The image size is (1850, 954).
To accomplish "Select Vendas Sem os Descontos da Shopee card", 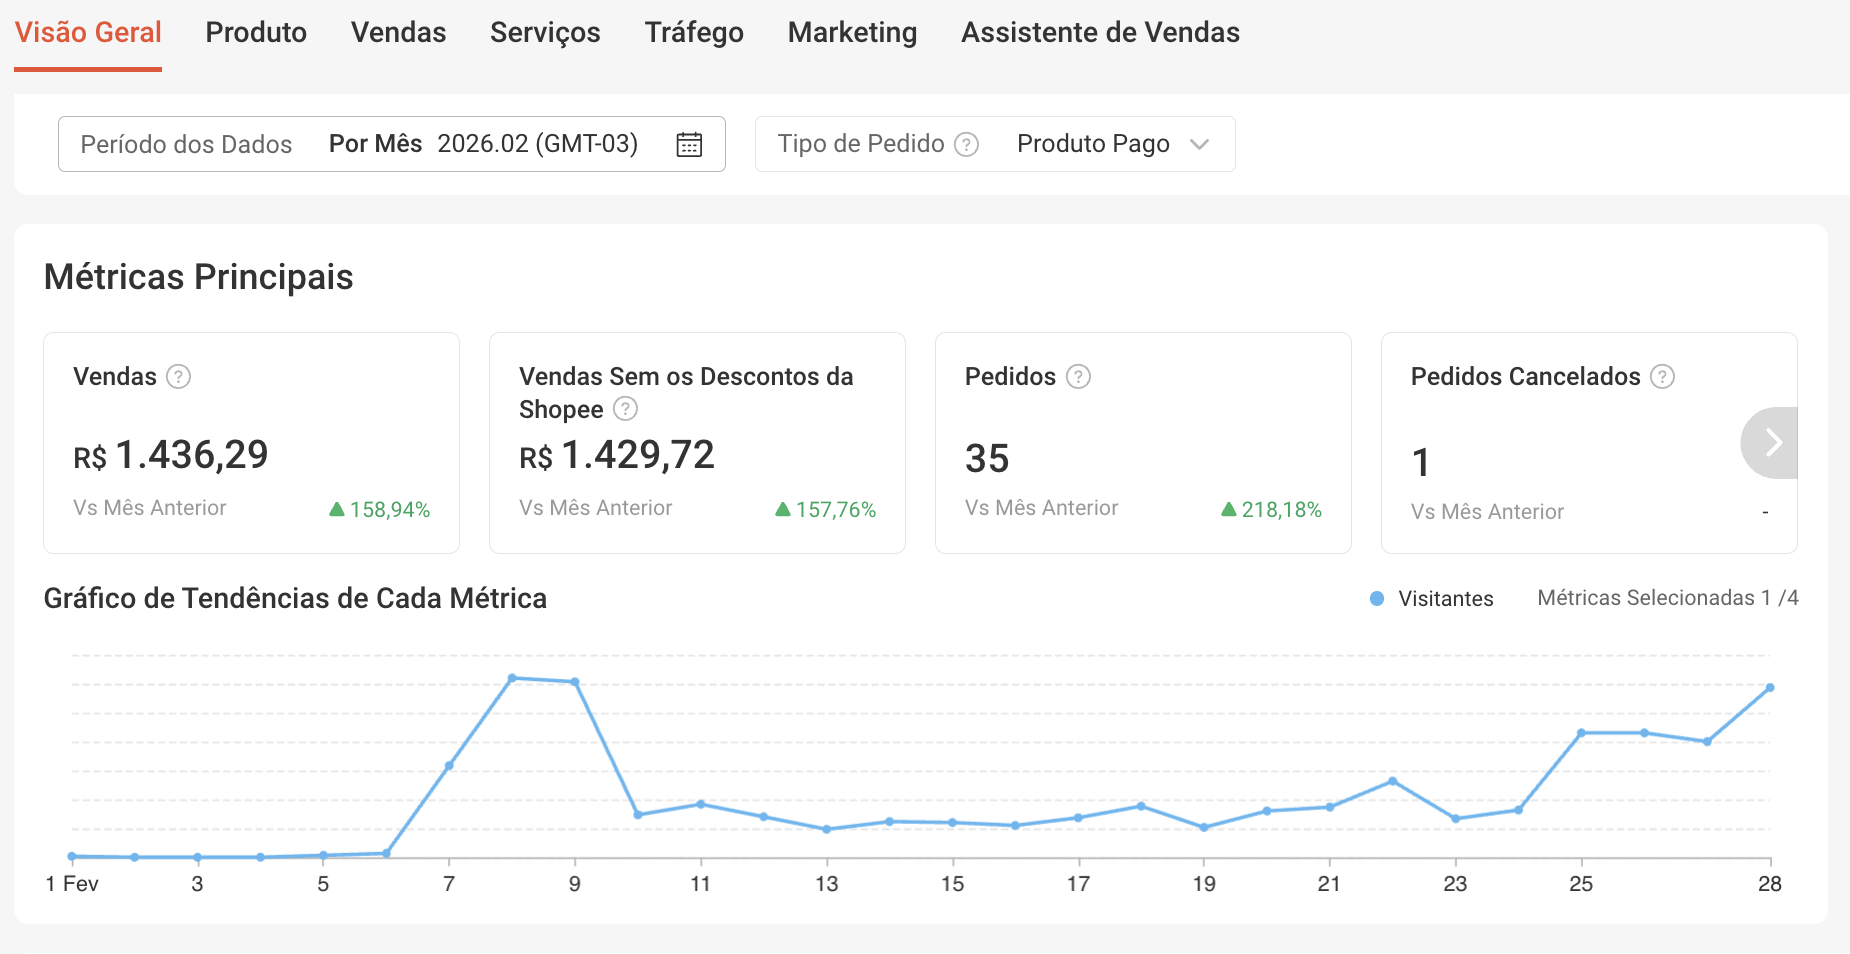I will (x=697, y=443).
